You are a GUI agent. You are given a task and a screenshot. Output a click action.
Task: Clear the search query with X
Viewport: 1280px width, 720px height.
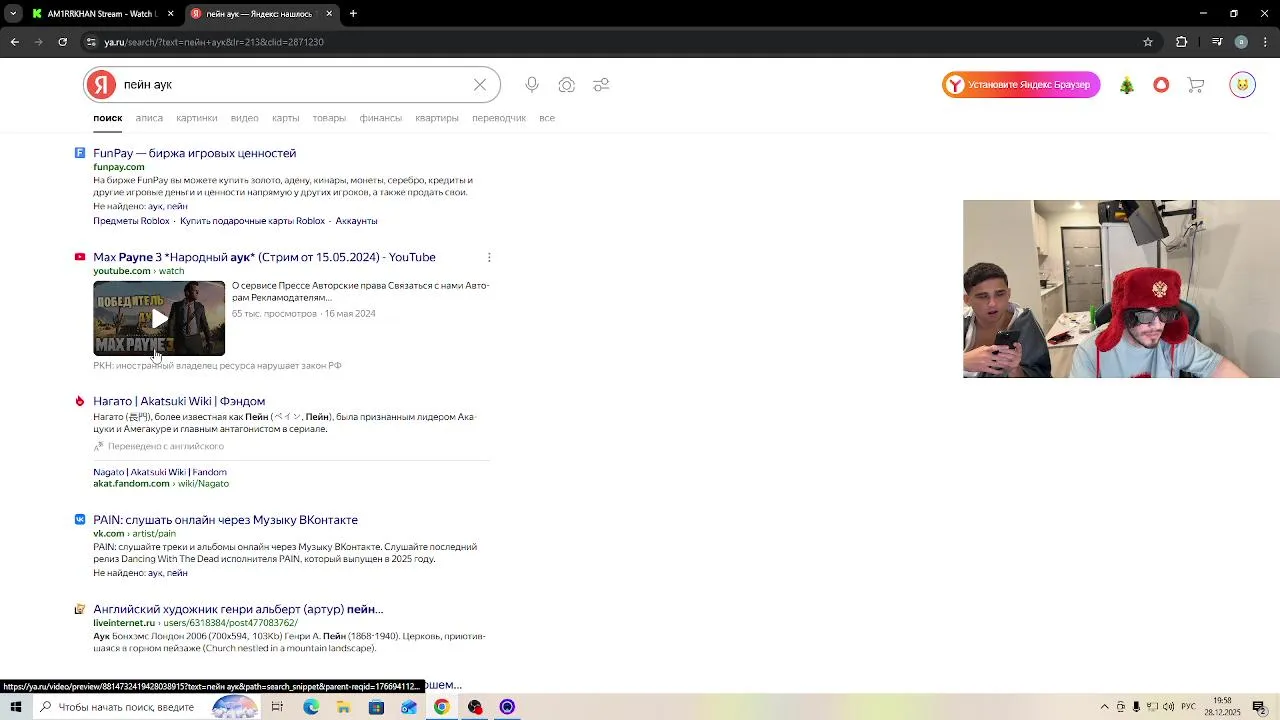[480, 85]
